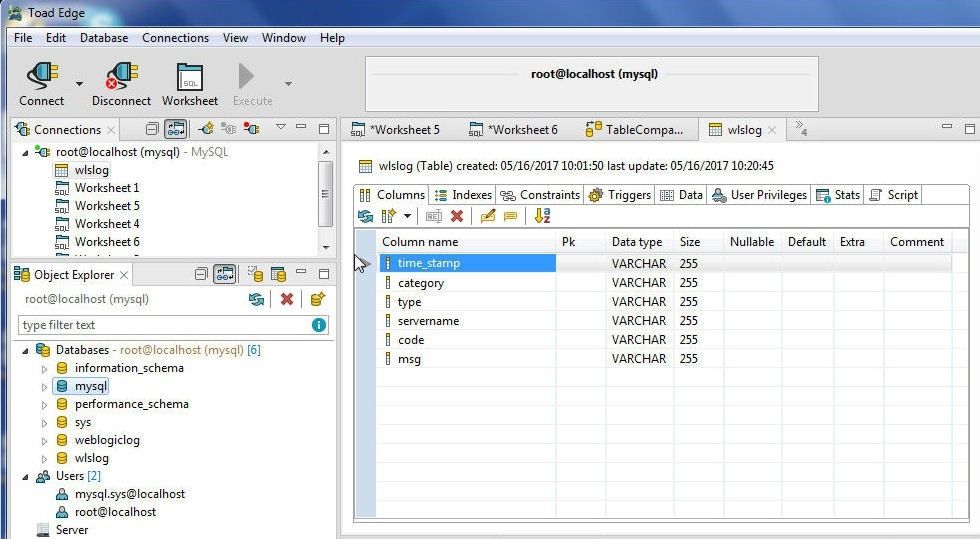Screen dimensions: 980x539
Task: Click the blue info icon in filter box
Action: [319, 325]
